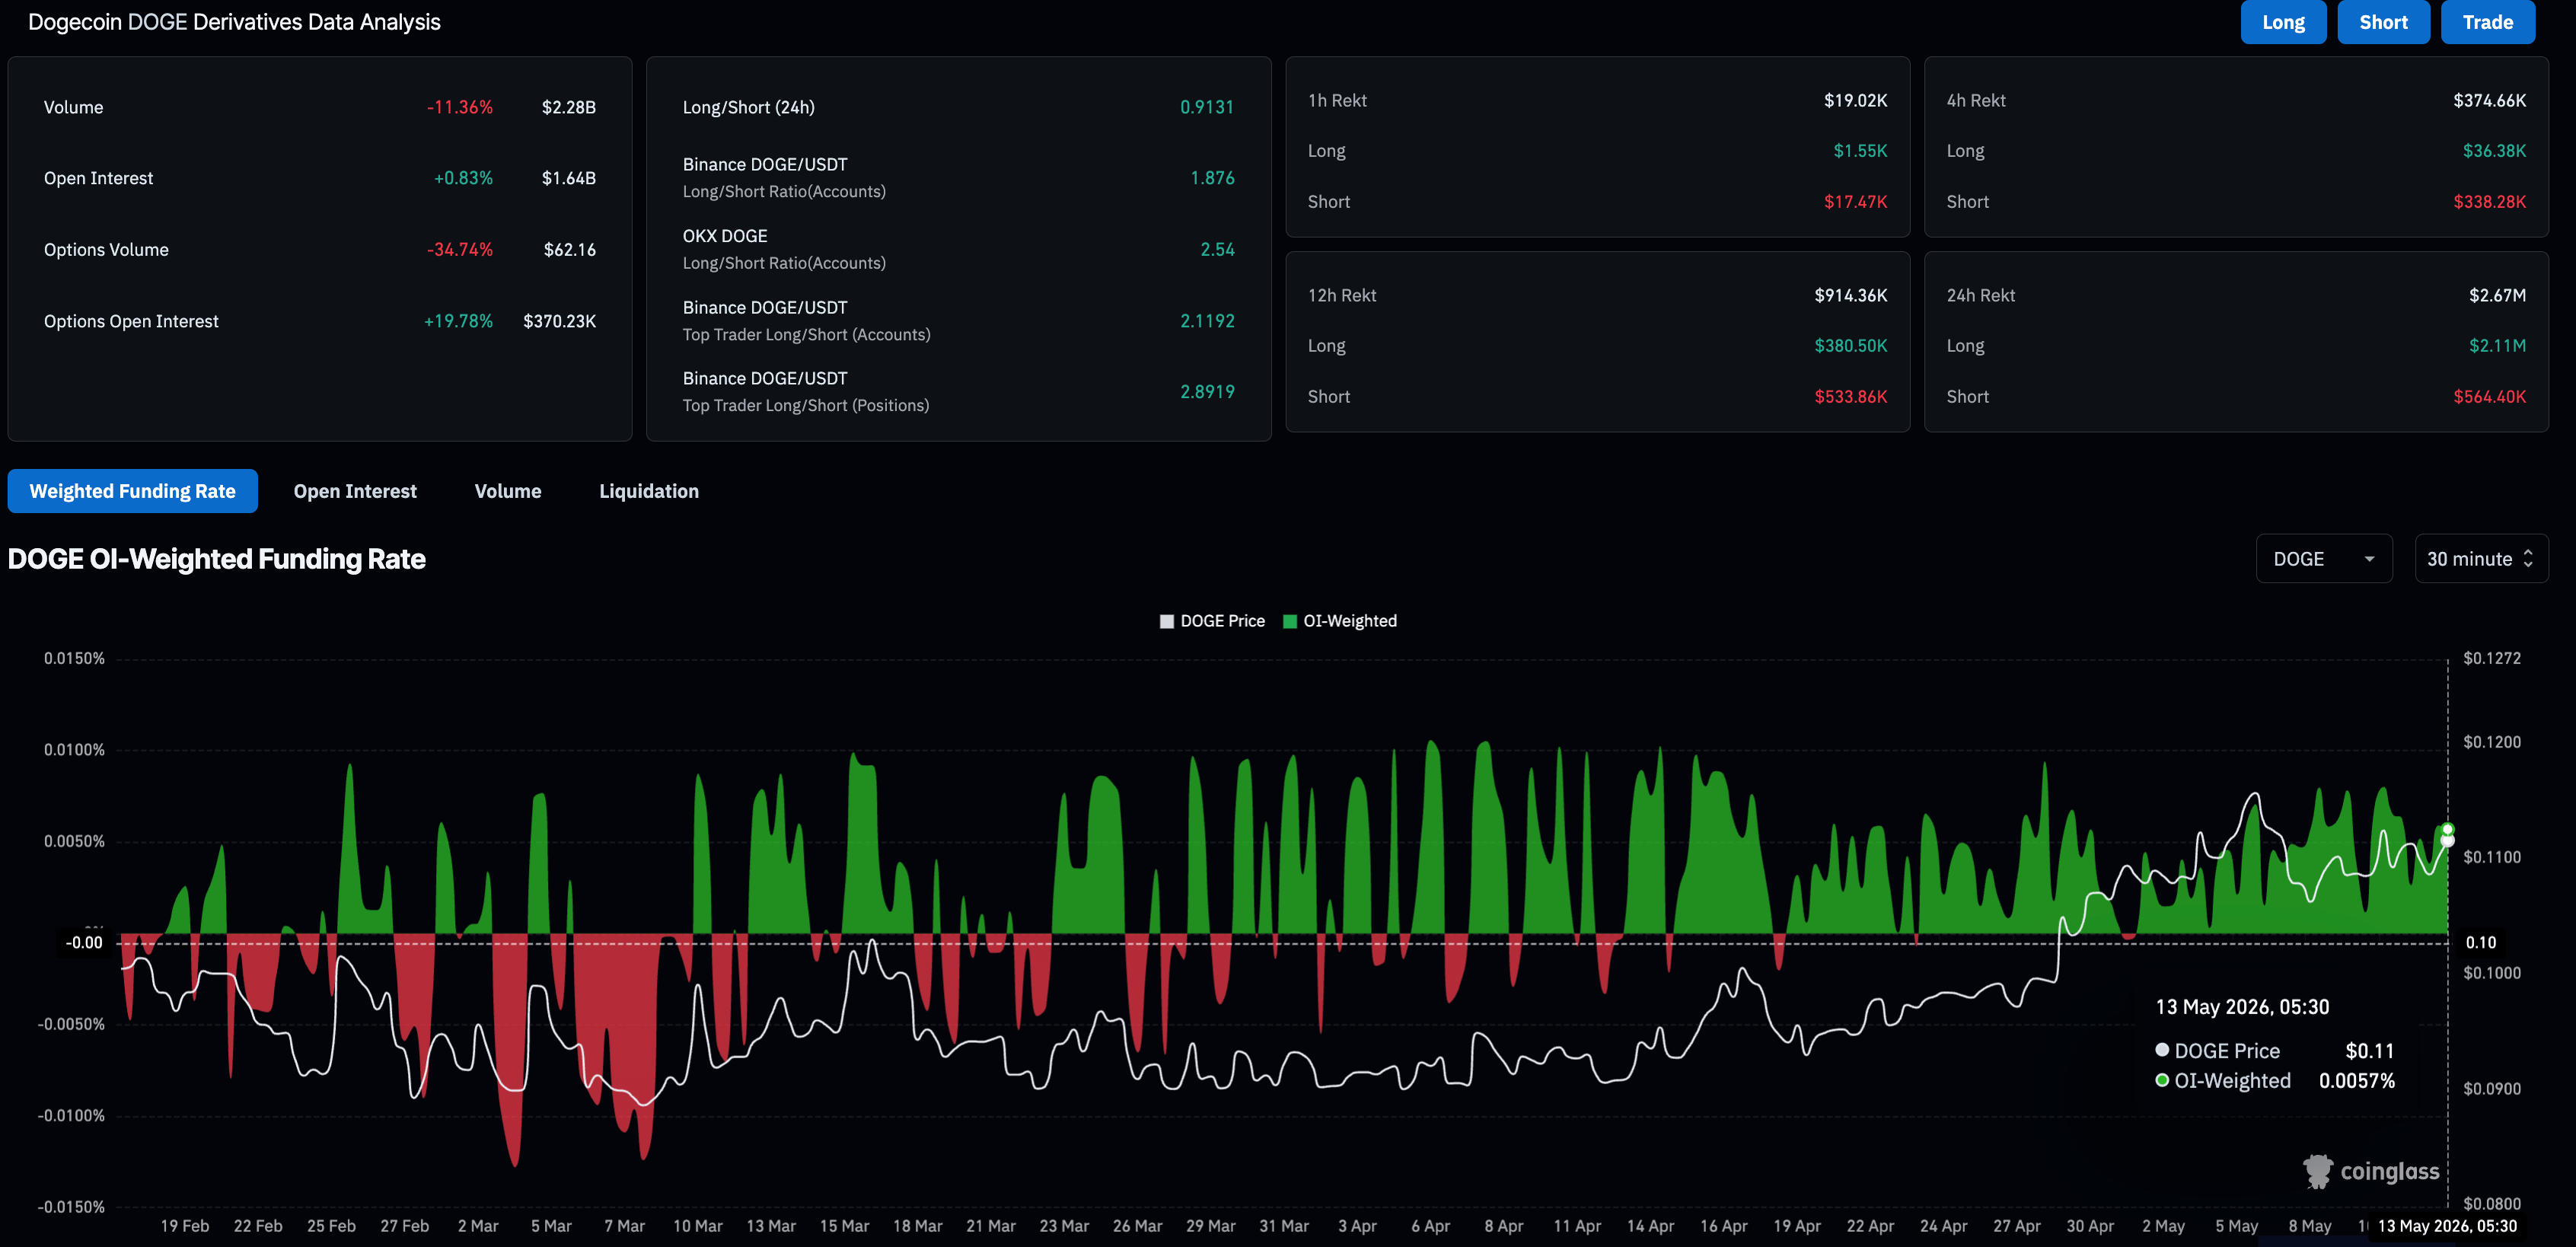Click the white DOGE Price tooltip dot
Screen dimensions: 2576x1247
(2162, 1050)
